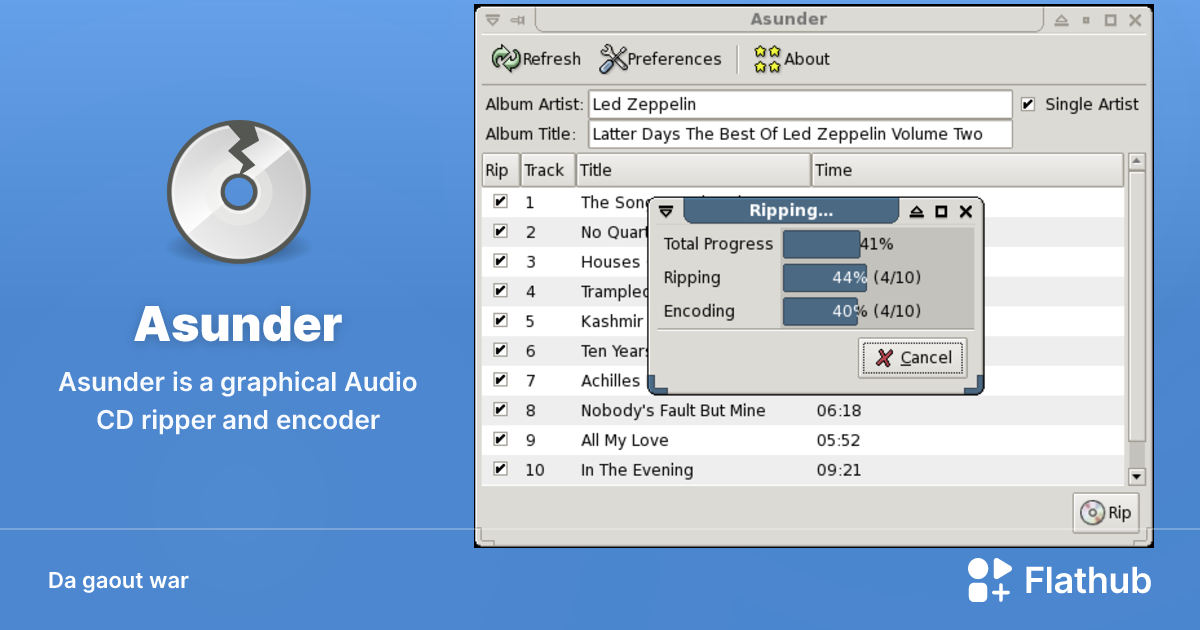Click the scrollbar down arrow

point(1136,476)
